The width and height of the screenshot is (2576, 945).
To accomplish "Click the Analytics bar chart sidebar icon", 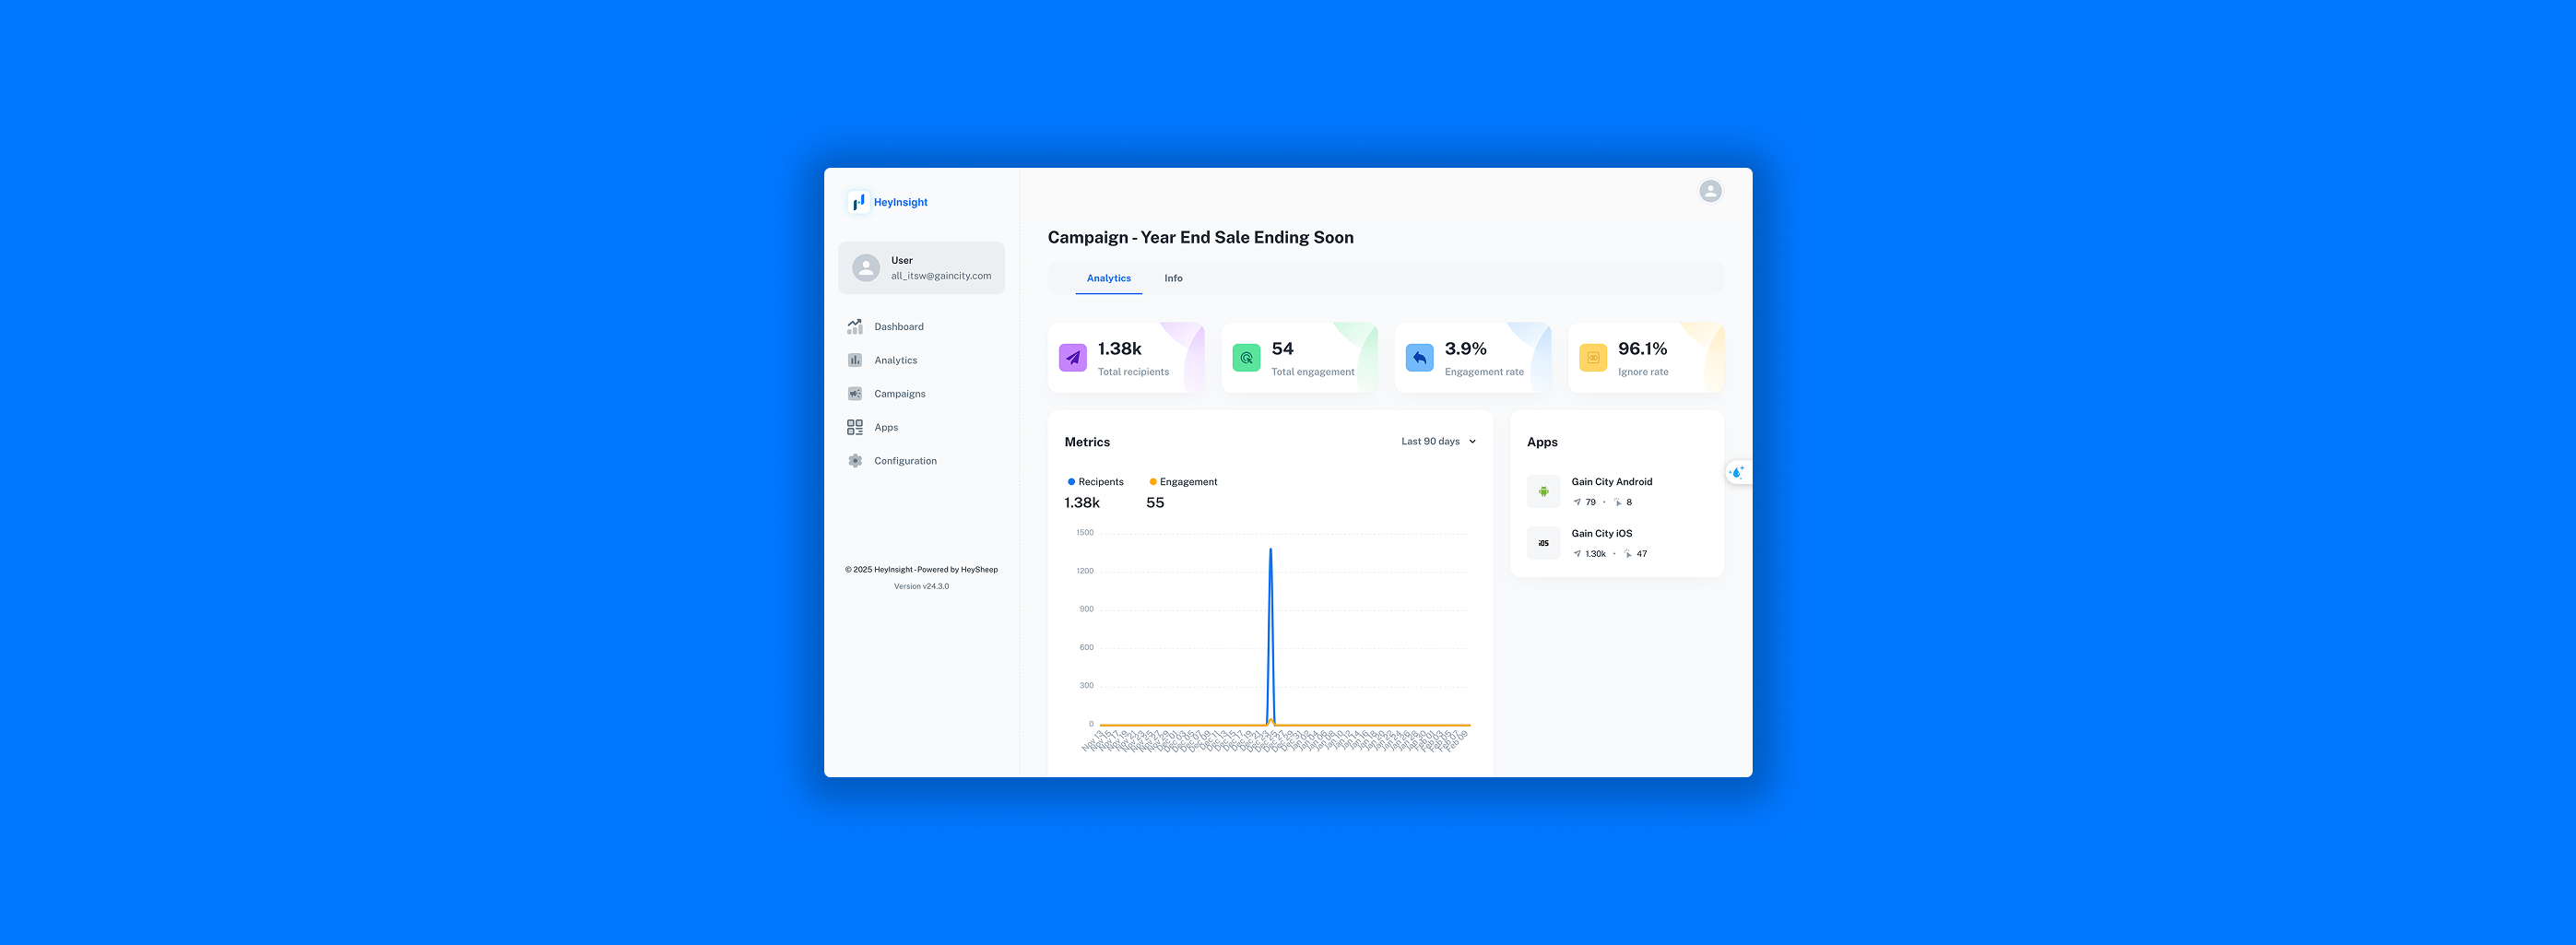I will (x=855, y=360).
